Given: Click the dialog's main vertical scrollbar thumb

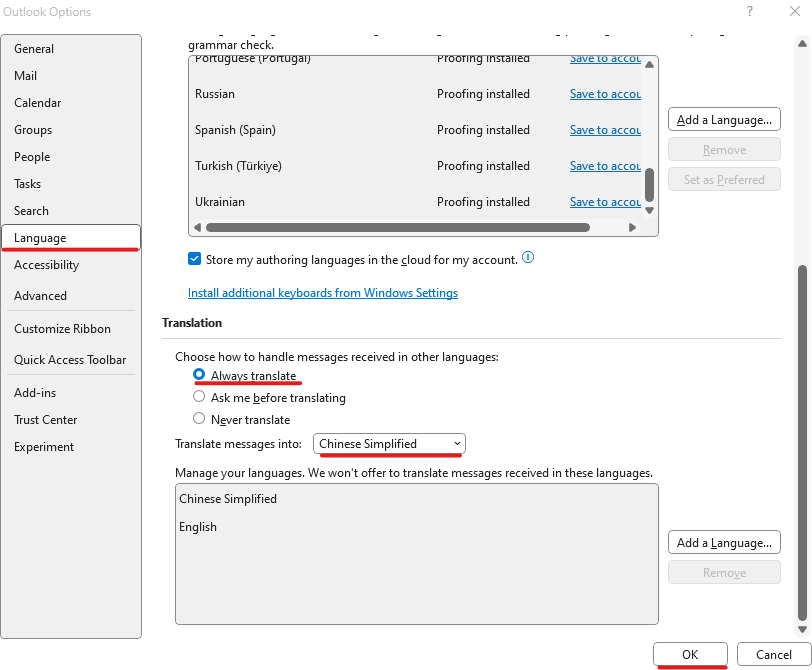Looking at the screenshot, I should tap(802, 443).
